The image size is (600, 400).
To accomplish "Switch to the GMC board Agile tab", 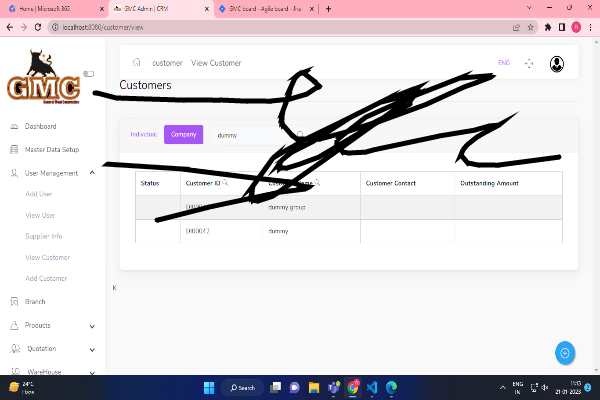I will (x=264, y=8).
